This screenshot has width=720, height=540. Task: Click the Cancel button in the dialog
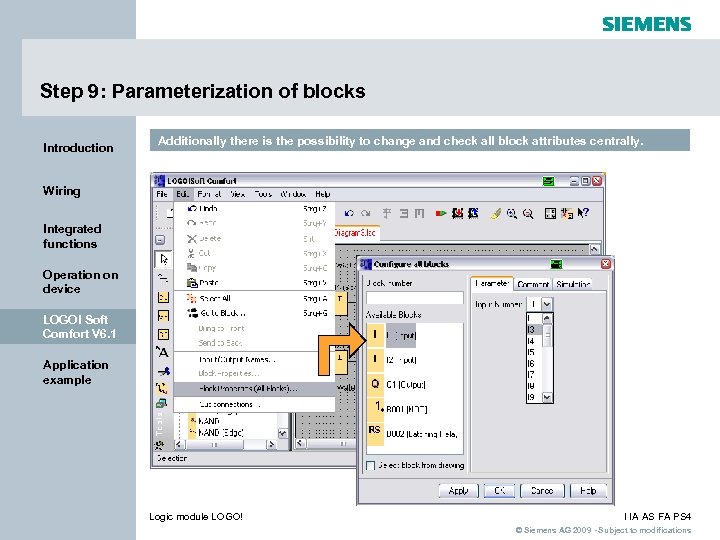point(542,491)
